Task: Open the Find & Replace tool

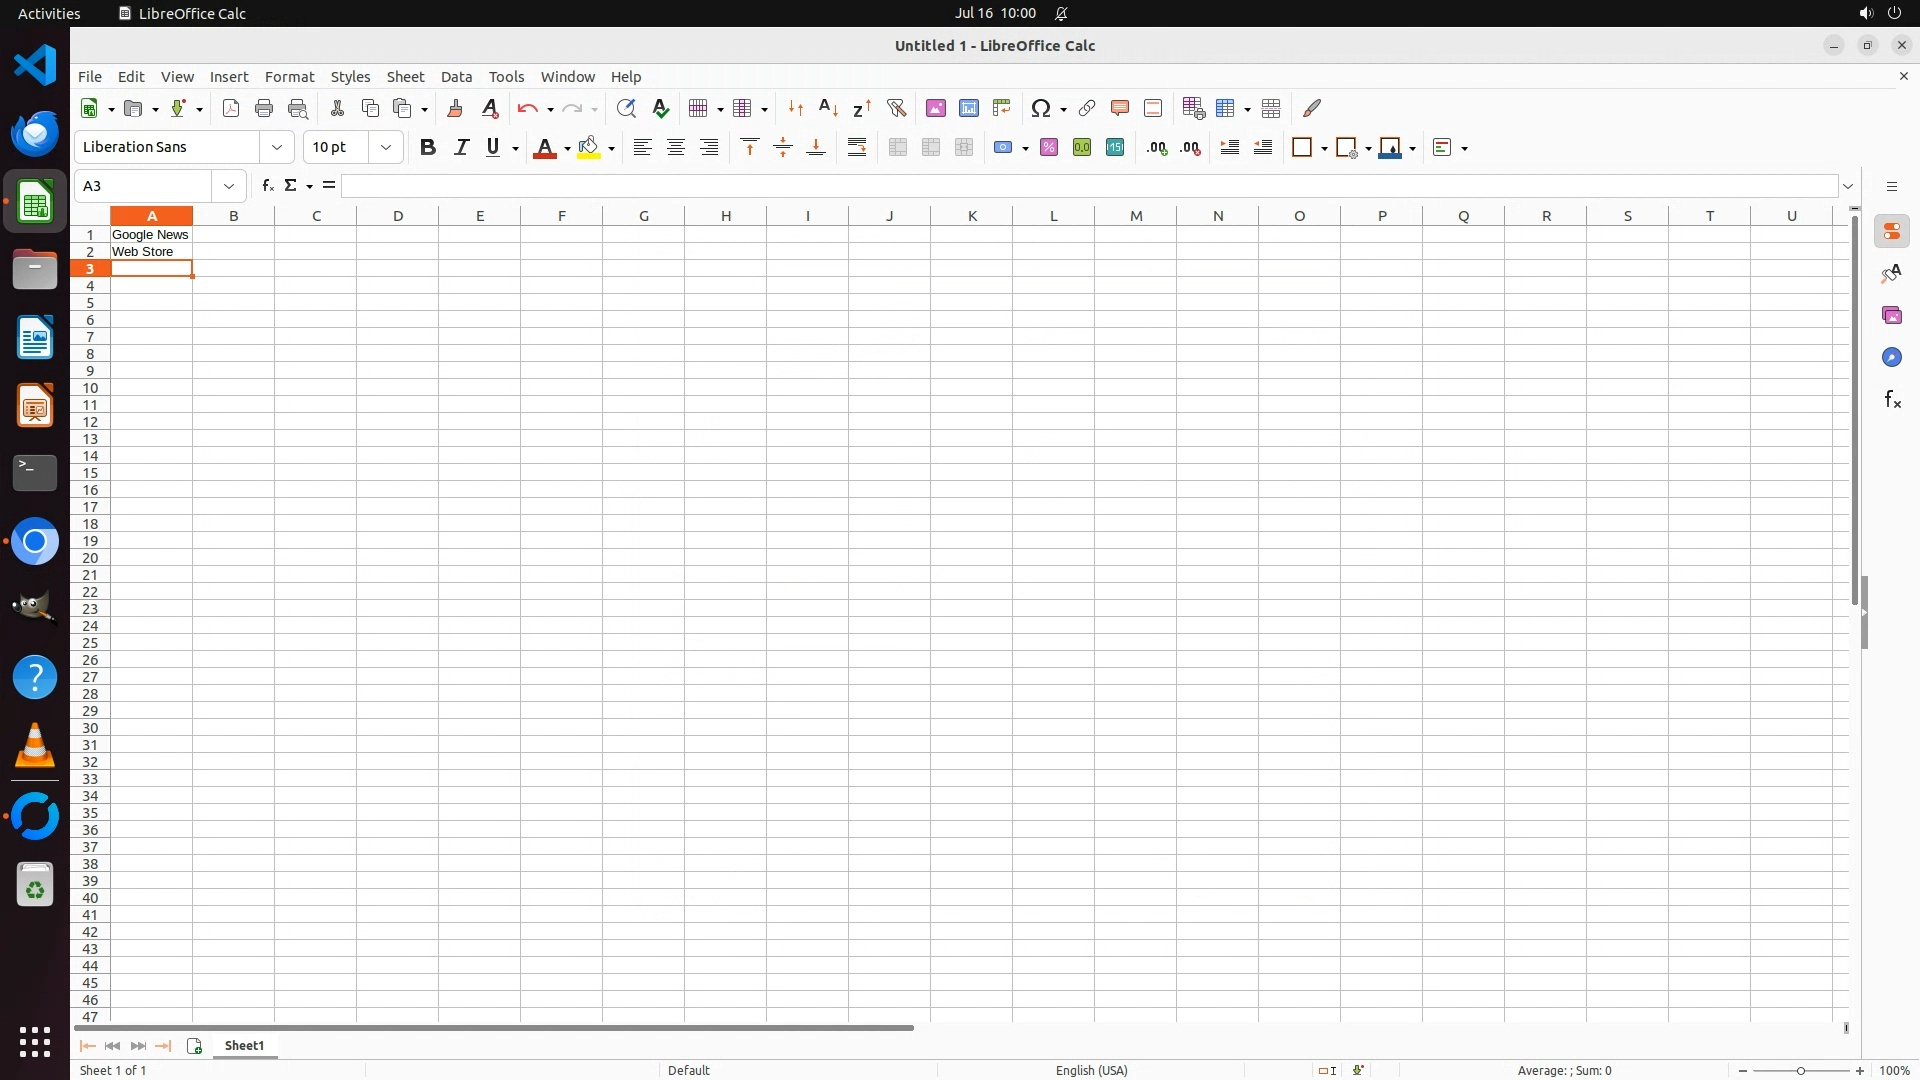Action: [x=626, y=108]
